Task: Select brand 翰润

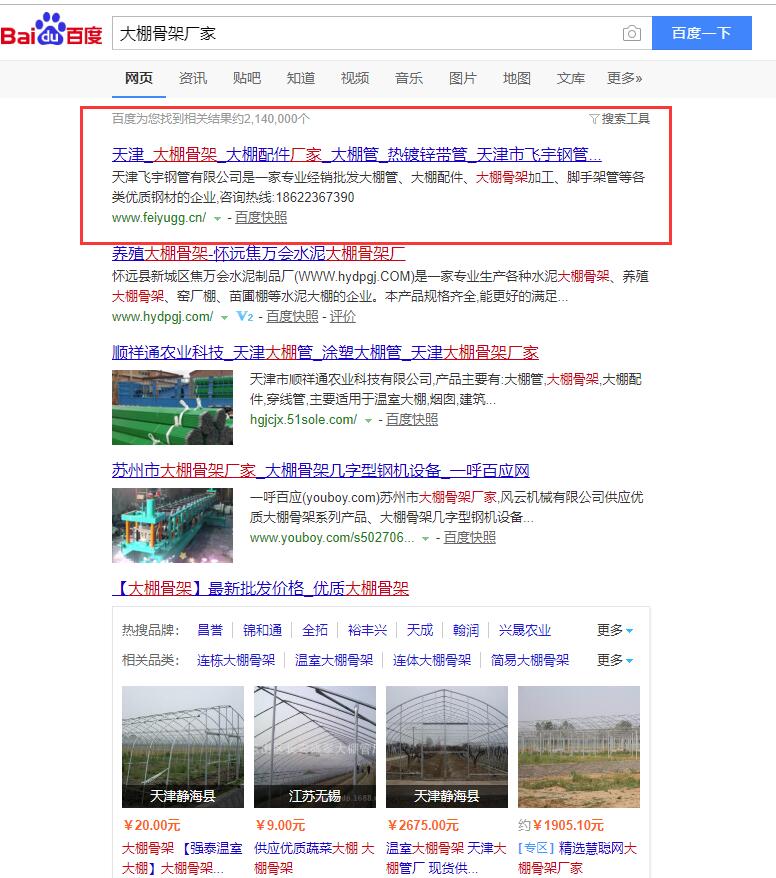Action: (466, 630)
